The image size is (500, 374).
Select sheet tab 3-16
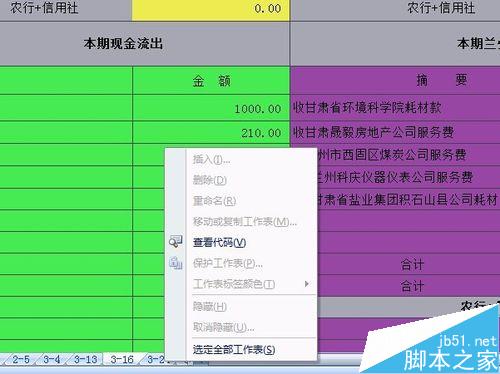122,360
